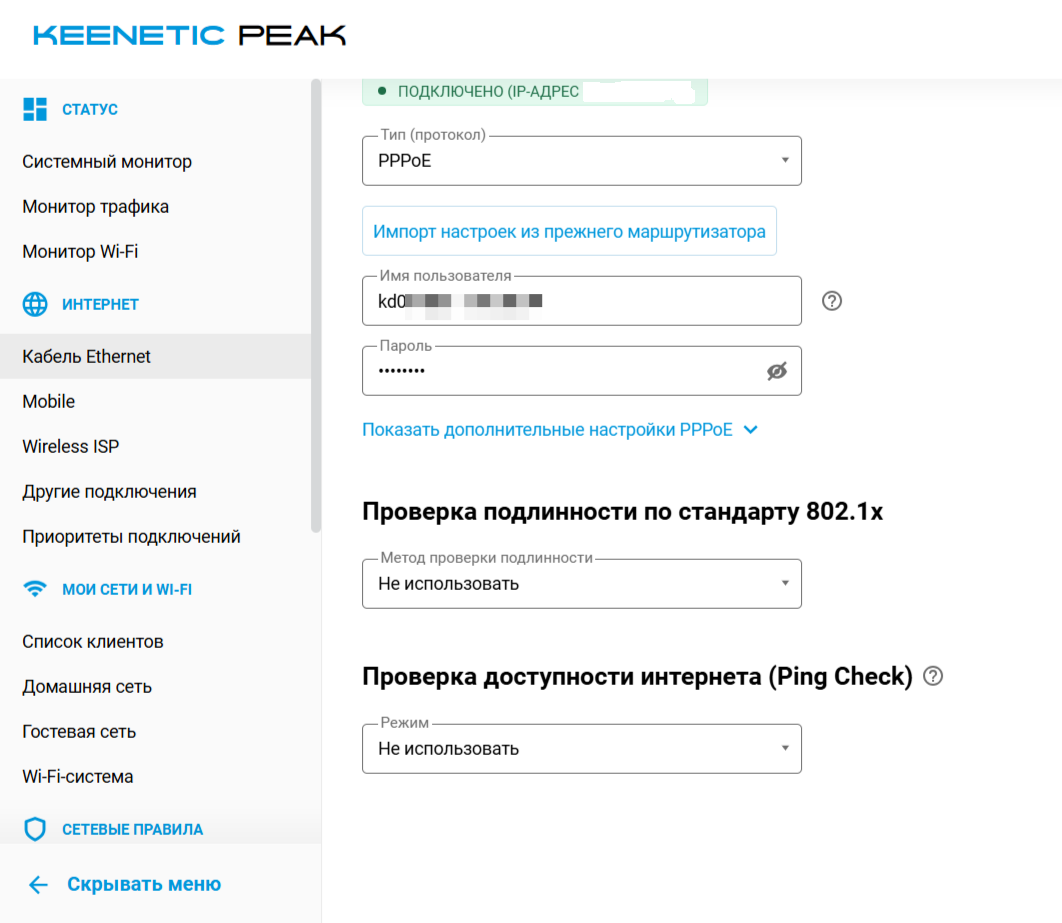The width and height of the screenshot is (1062, 923).
Task: Click the Интернет globe icon
Action: tap(35, 304)
